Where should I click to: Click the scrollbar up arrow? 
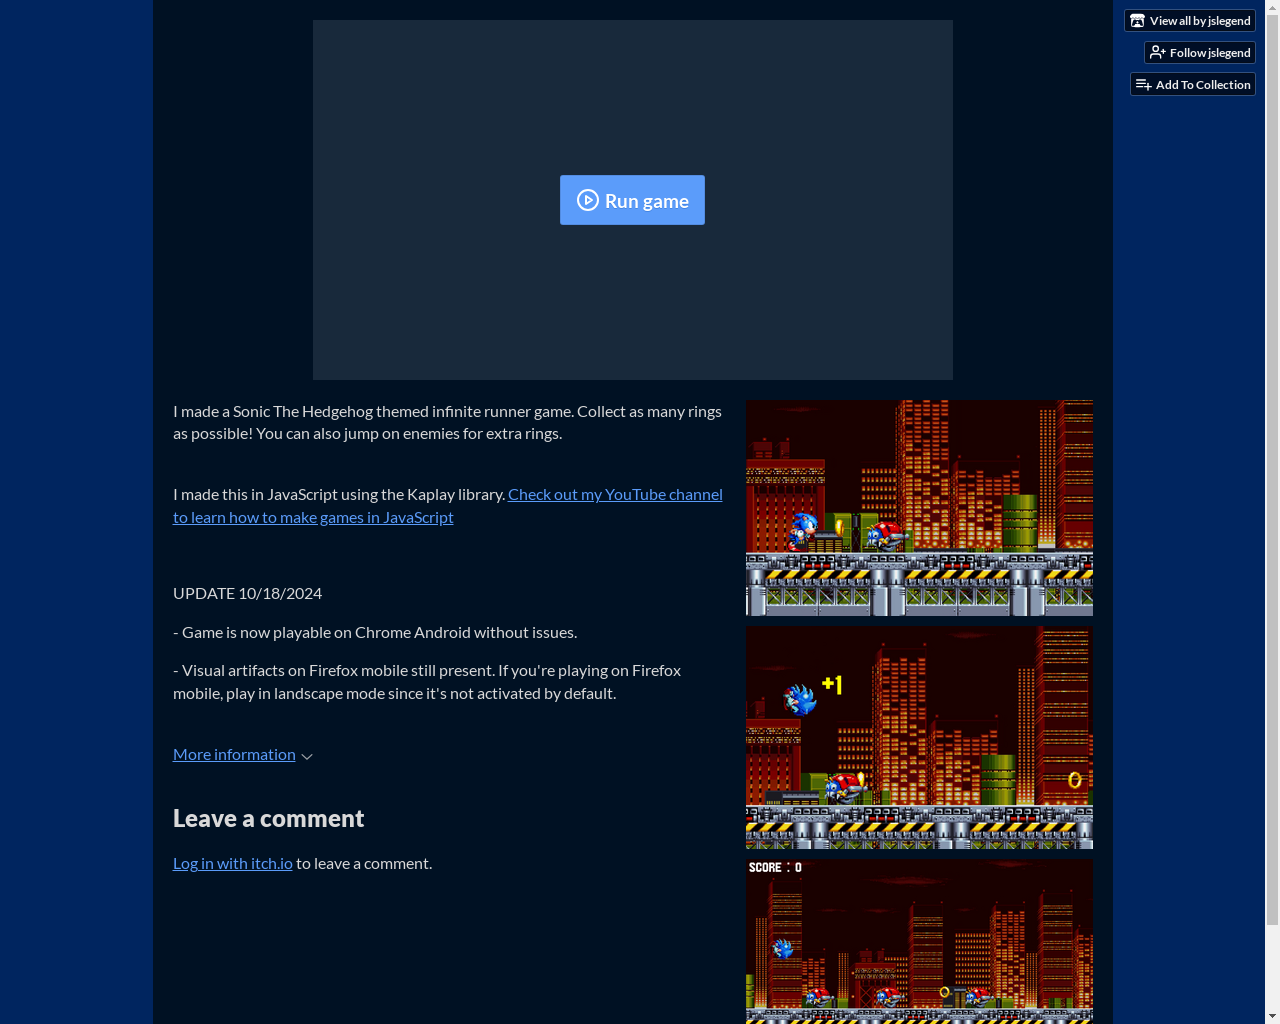[1272, 7]
